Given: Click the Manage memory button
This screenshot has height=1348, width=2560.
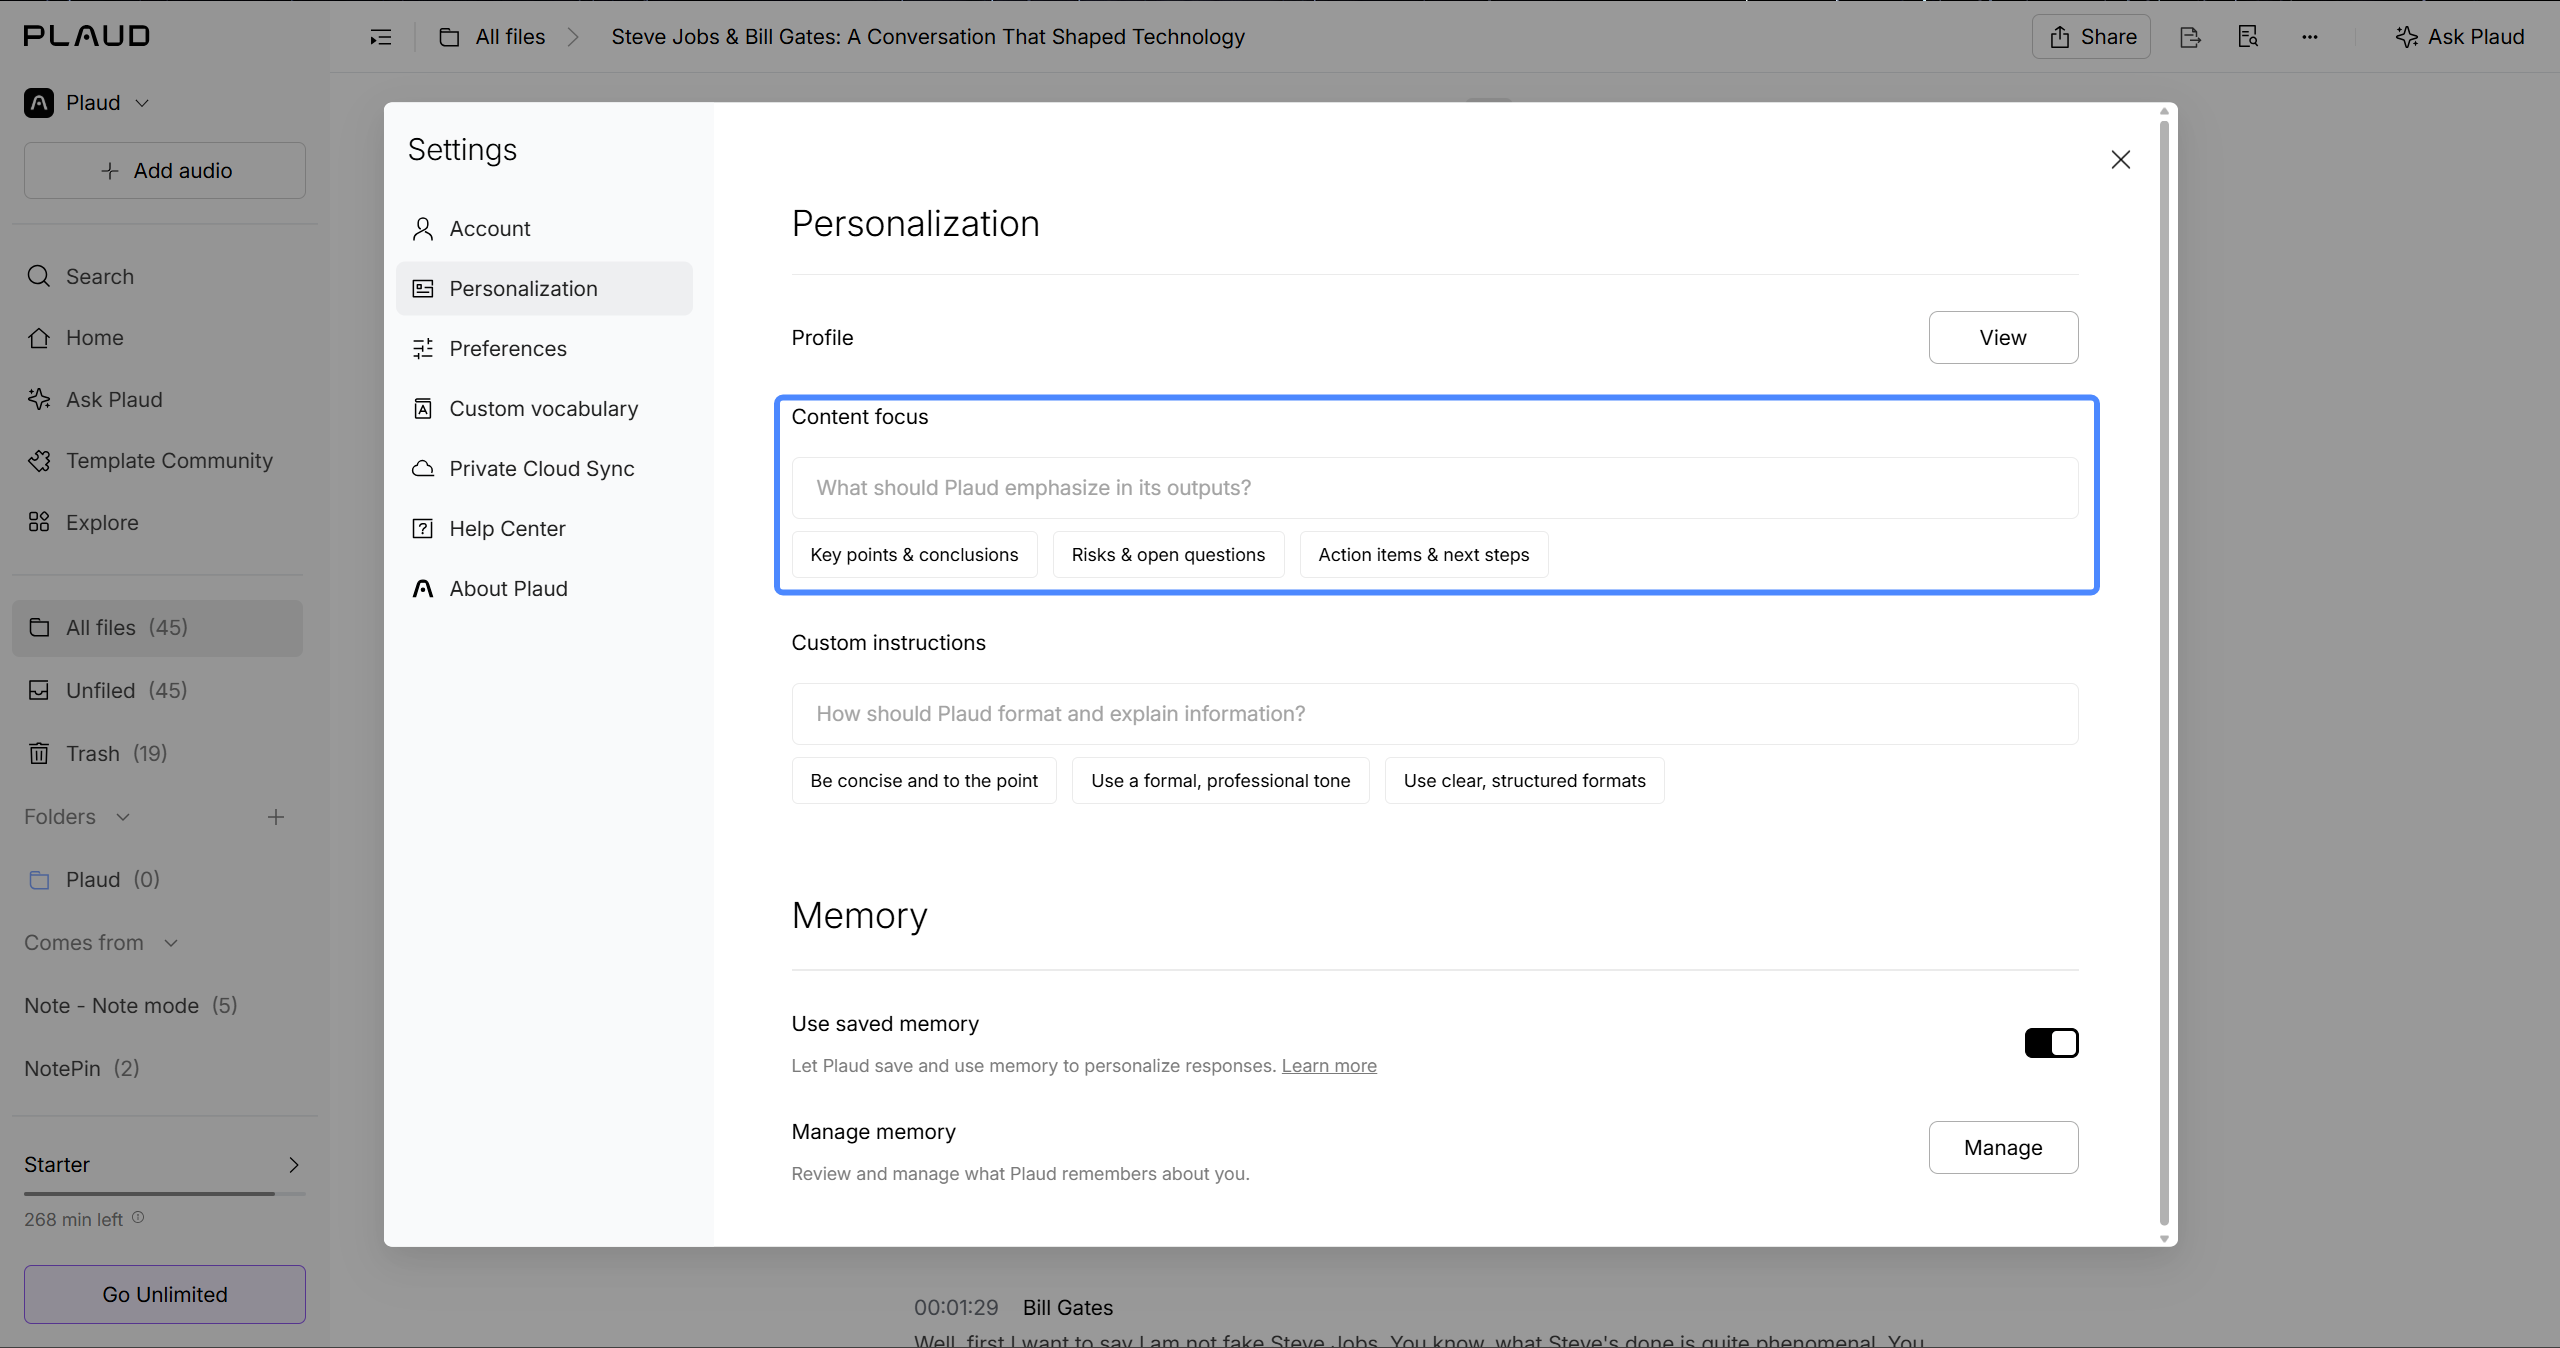Looking at the screenshot, I should pyautogui.click(x=2003, y=1148).
